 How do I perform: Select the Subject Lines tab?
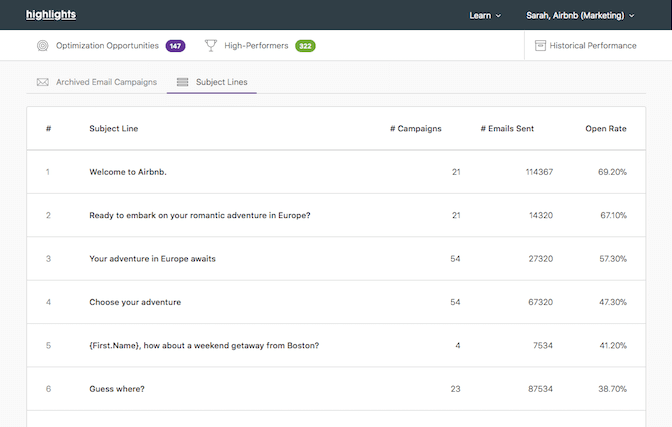[x=221, y=82]
